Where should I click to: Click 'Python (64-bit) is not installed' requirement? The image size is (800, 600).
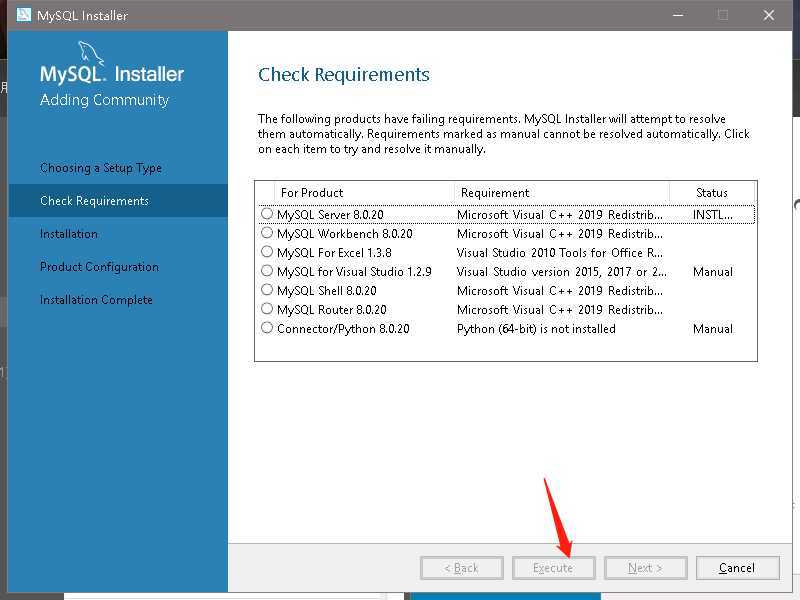tap(536, 329)
